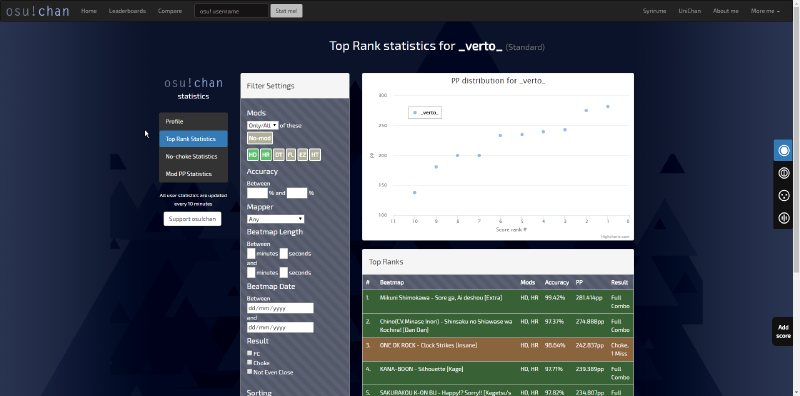Click the Result column header

tap(619, 282)
